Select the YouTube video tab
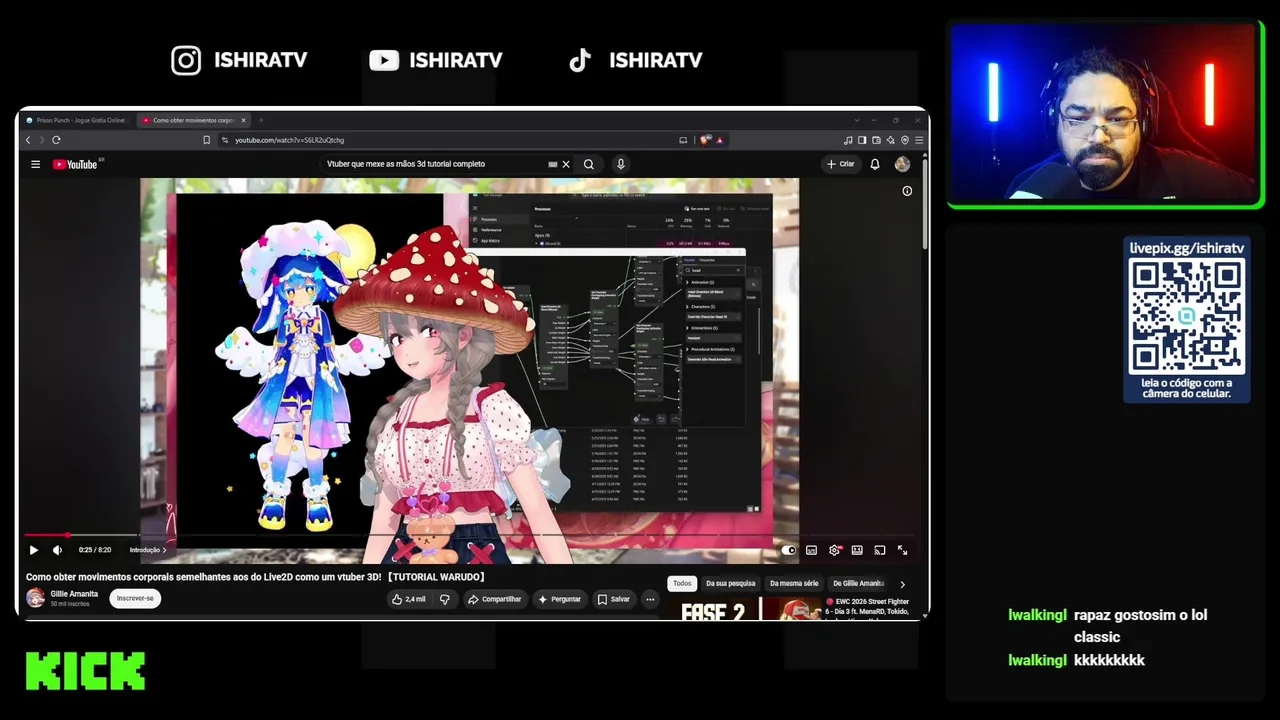The width and height of the screenshot is (1280, 720). [x=193, y=120]
